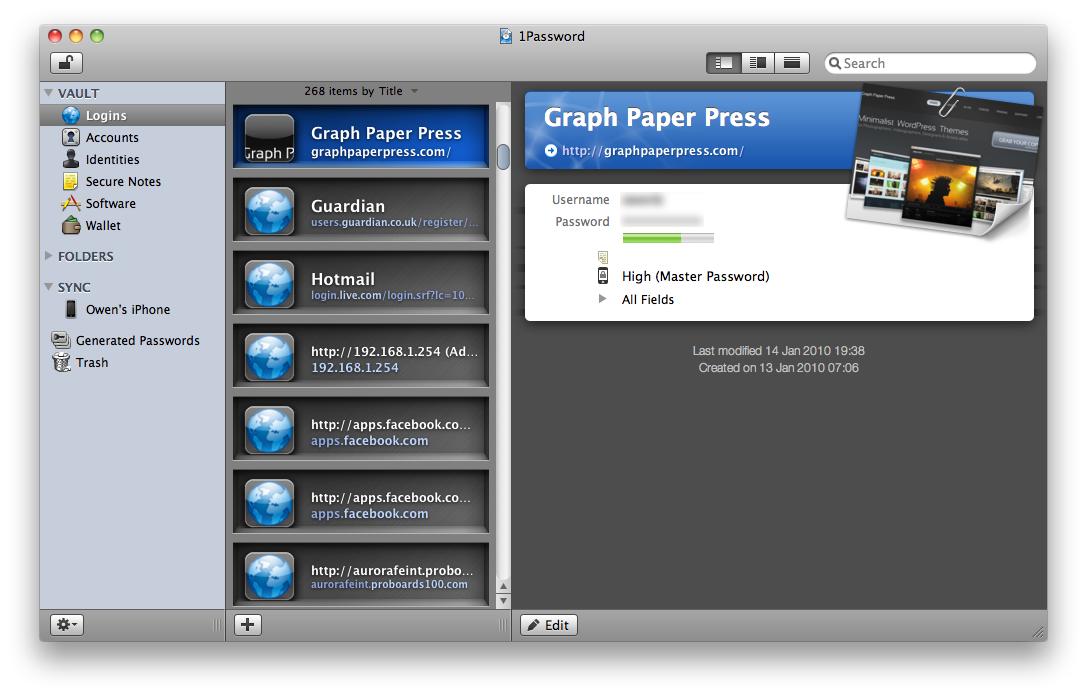Click the magnifier icon in Search
The height and width of the screenshot is (696, 1087).
click(x=835, y=63)
